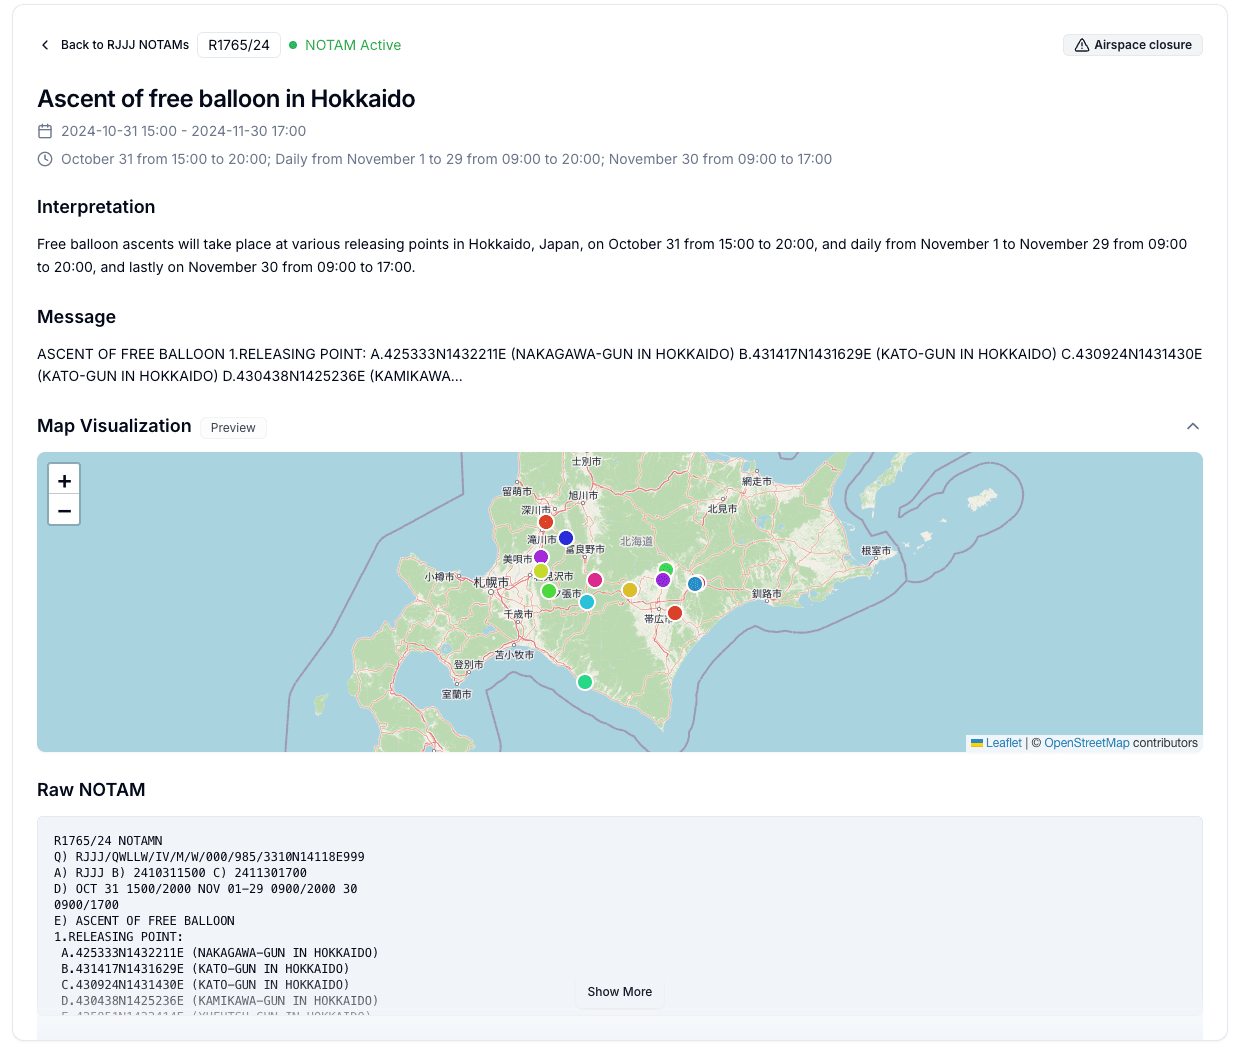1233x1046 pixels.
Task: Click the calendar icon beside the date range
Action: pos(45,131)
